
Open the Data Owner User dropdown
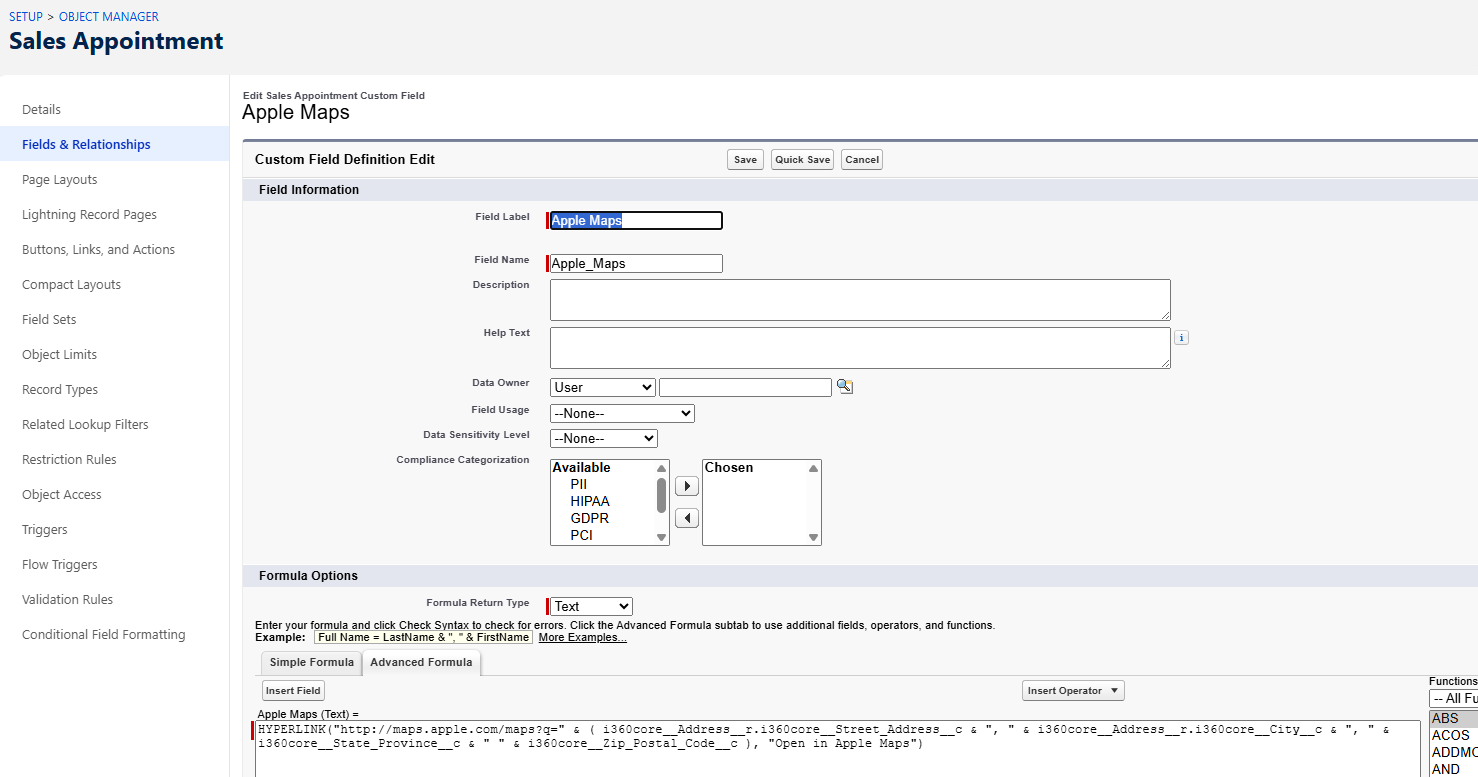click(603, 387)
